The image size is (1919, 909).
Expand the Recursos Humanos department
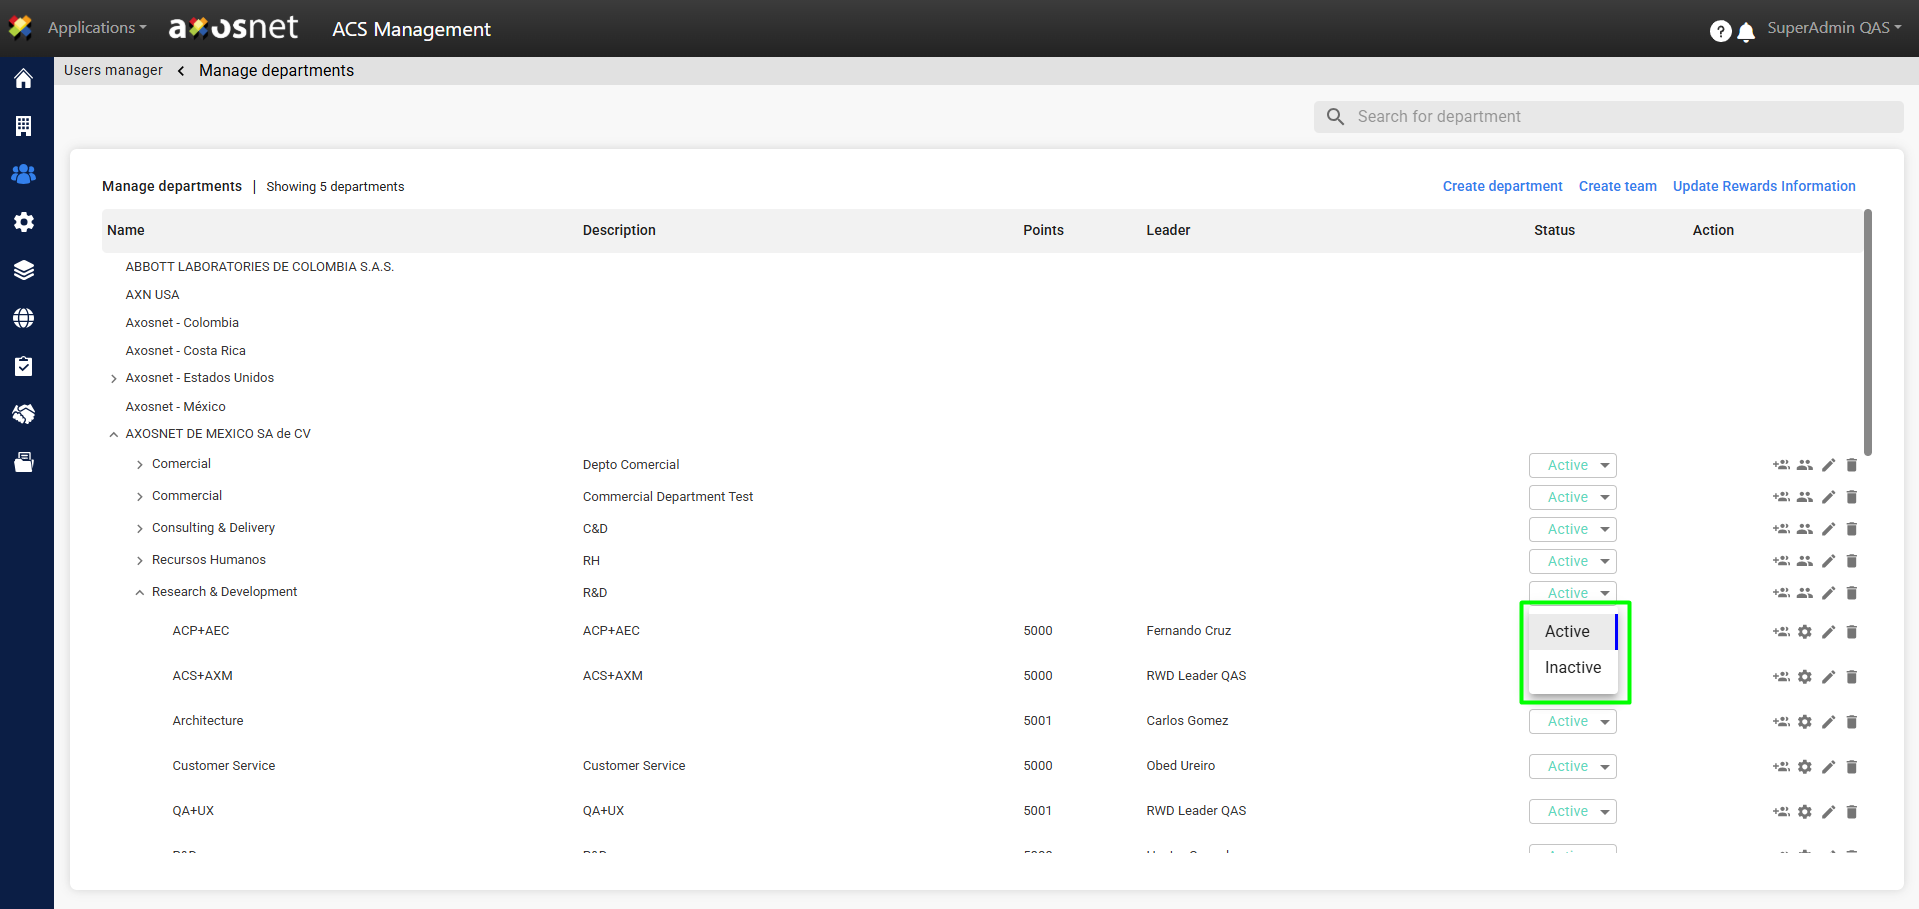tap(140, 561)
